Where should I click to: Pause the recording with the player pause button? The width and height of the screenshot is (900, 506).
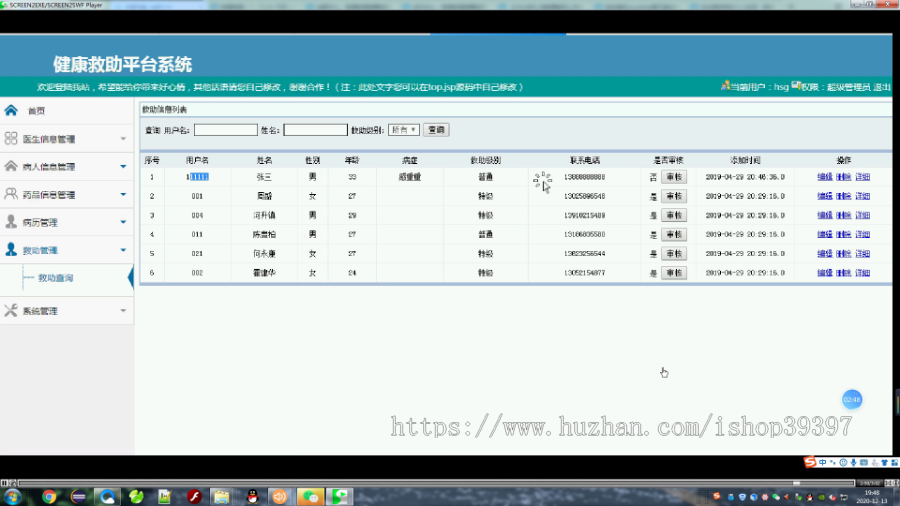(4, 483)
